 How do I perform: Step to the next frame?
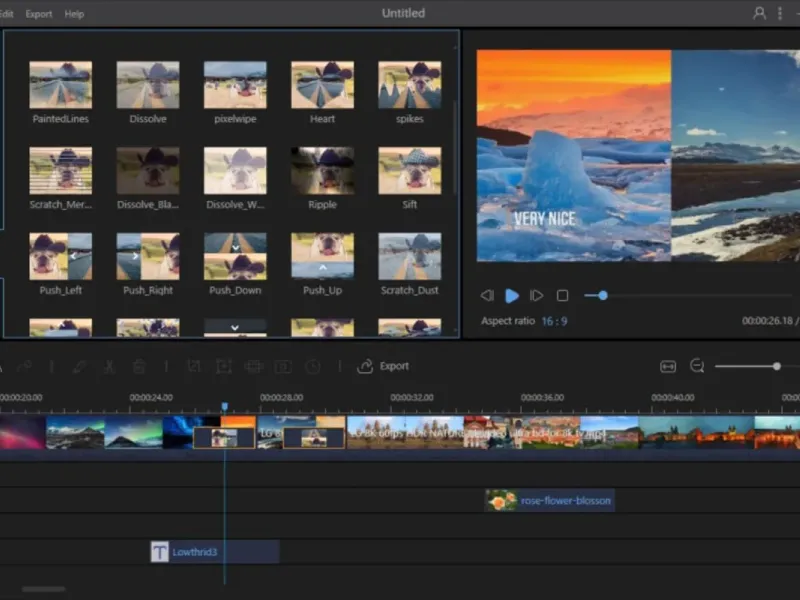click(537, 296)
